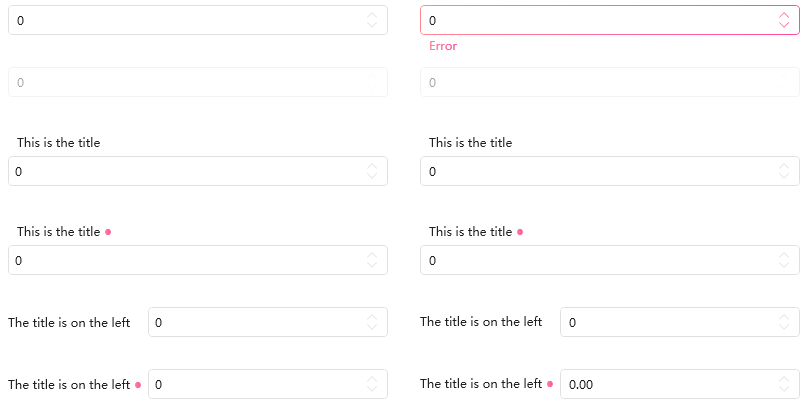
Task: Click the pink Error message text
Action: click(x=443, y=46)
